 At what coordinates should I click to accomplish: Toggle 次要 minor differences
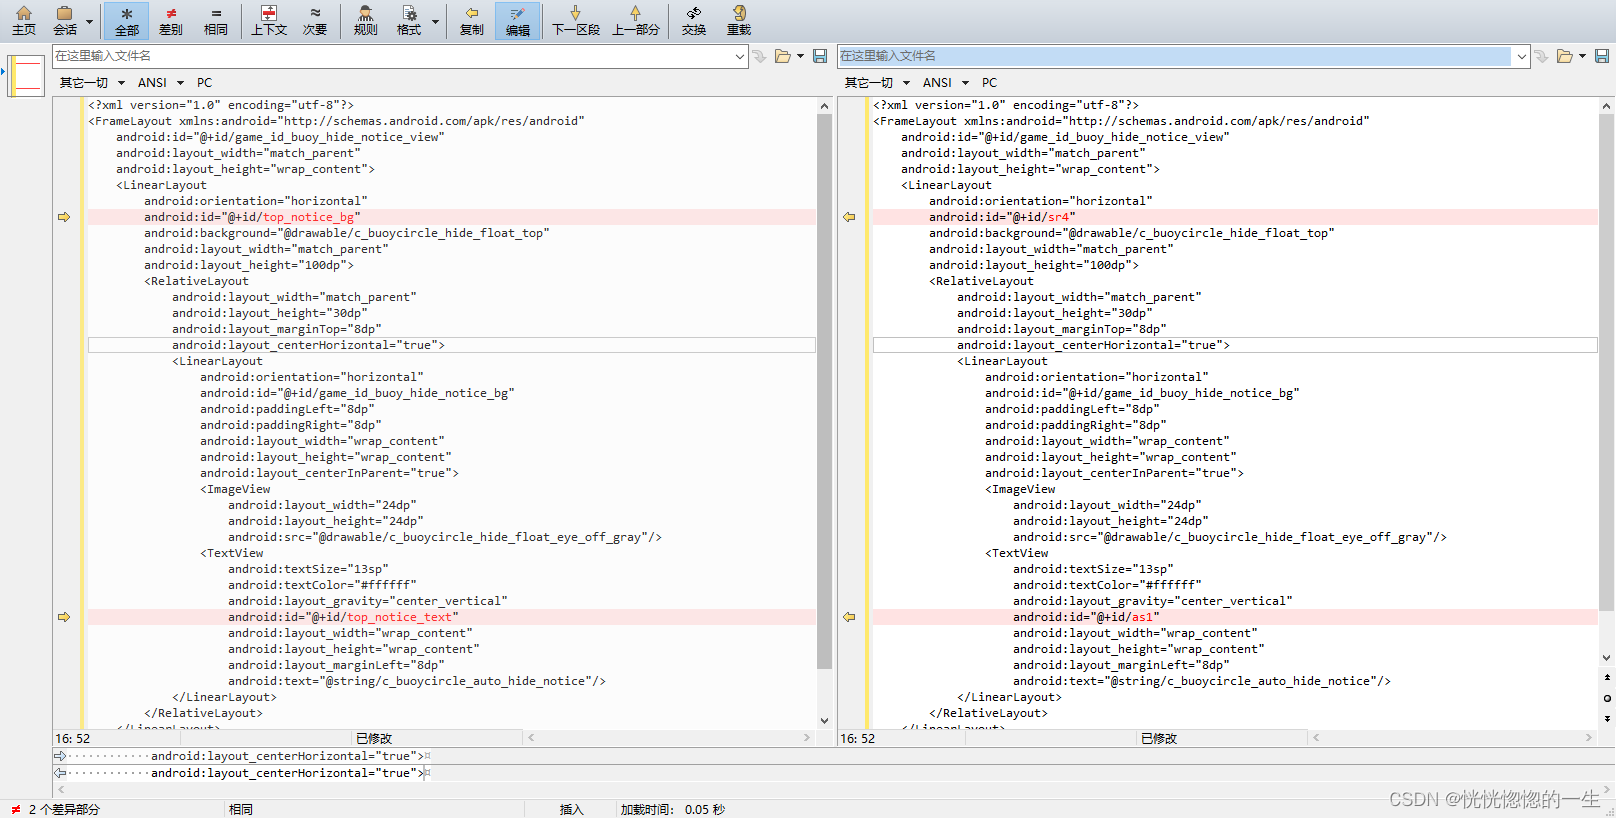pyautogui.click(x=315, y=20)
